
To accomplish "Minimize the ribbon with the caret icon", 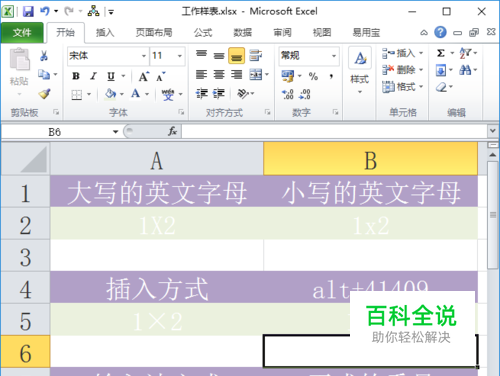I will click(424, 33).
